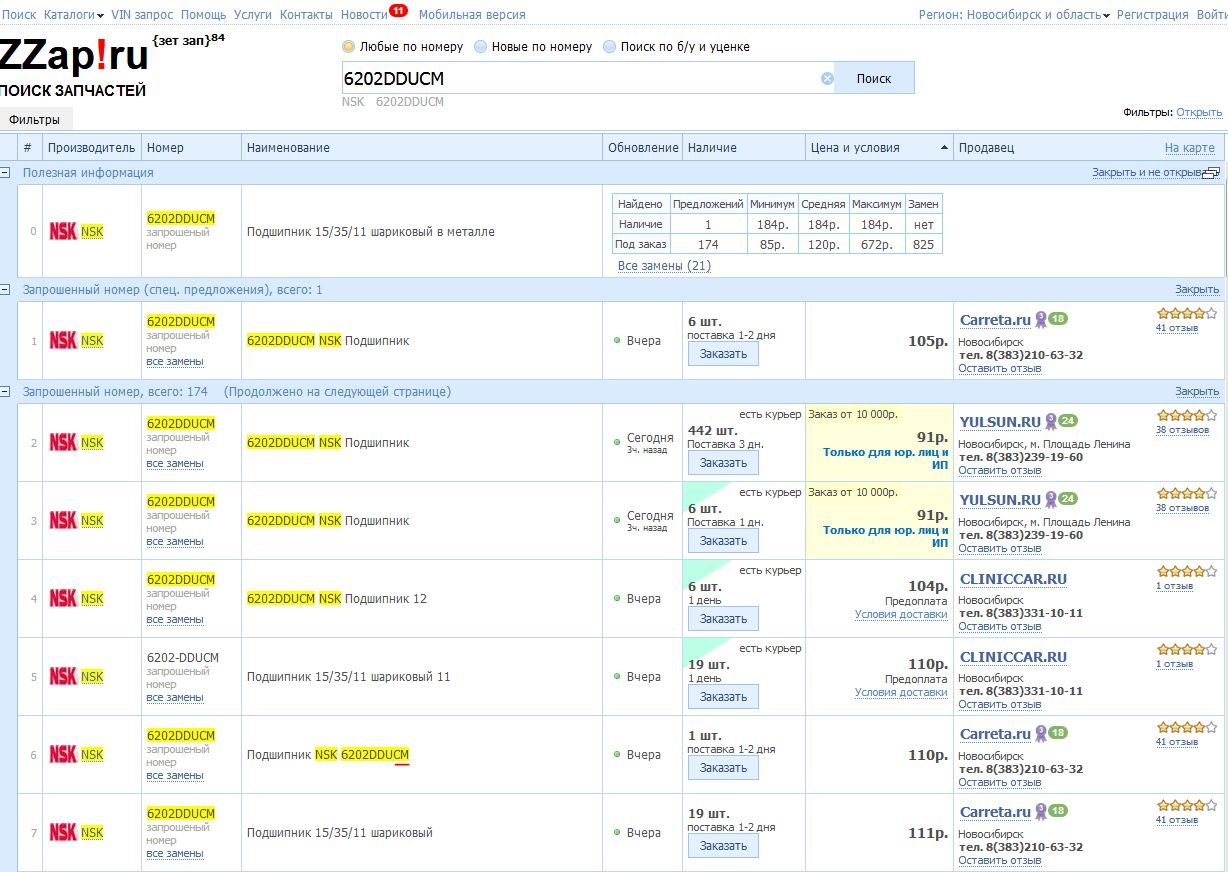This screenshot has height=872, width=1228.
Task: Click the star rating for CLINICCAR in row 5
Action: click(1187, 649)
